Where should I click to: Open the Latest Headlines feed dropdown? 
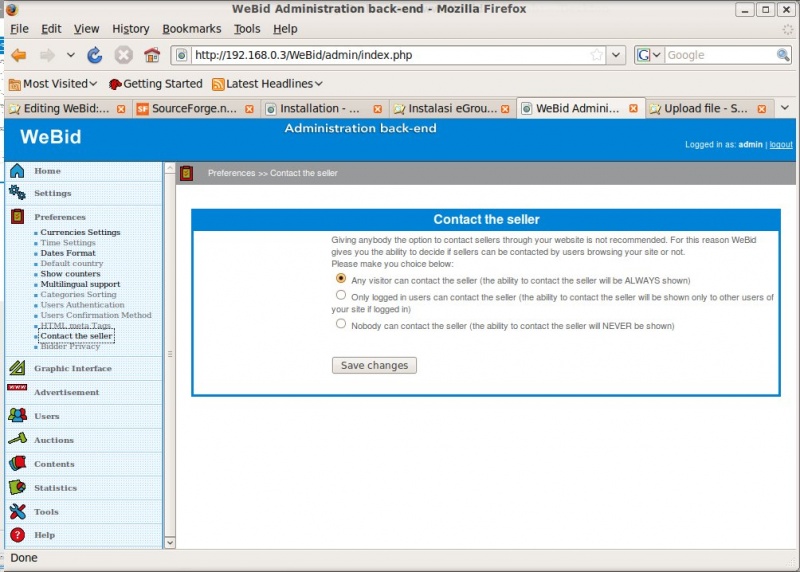267,84
